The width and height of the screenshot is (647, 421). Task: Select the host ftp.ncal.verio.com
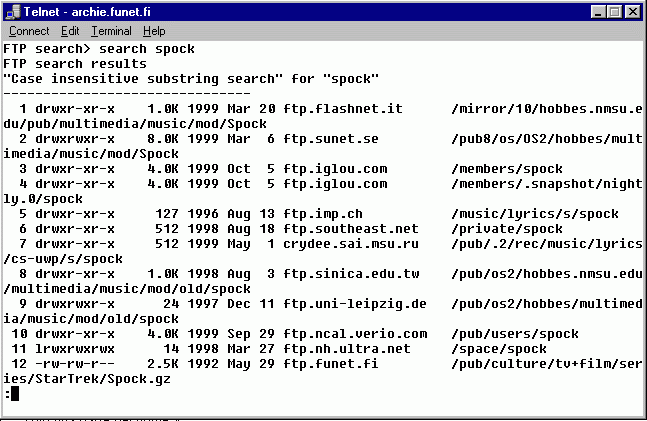(x=355, y=333)
